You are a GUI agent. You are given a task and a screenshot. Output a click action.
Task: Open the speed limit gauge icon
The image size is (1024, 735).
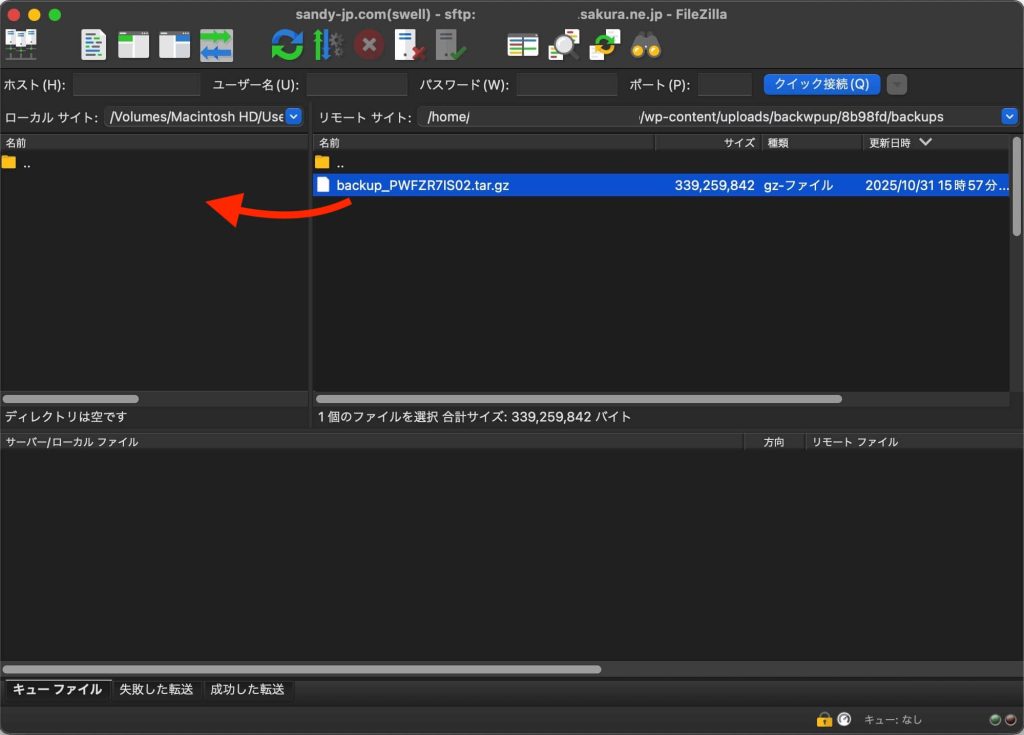(x=844, y=719)
